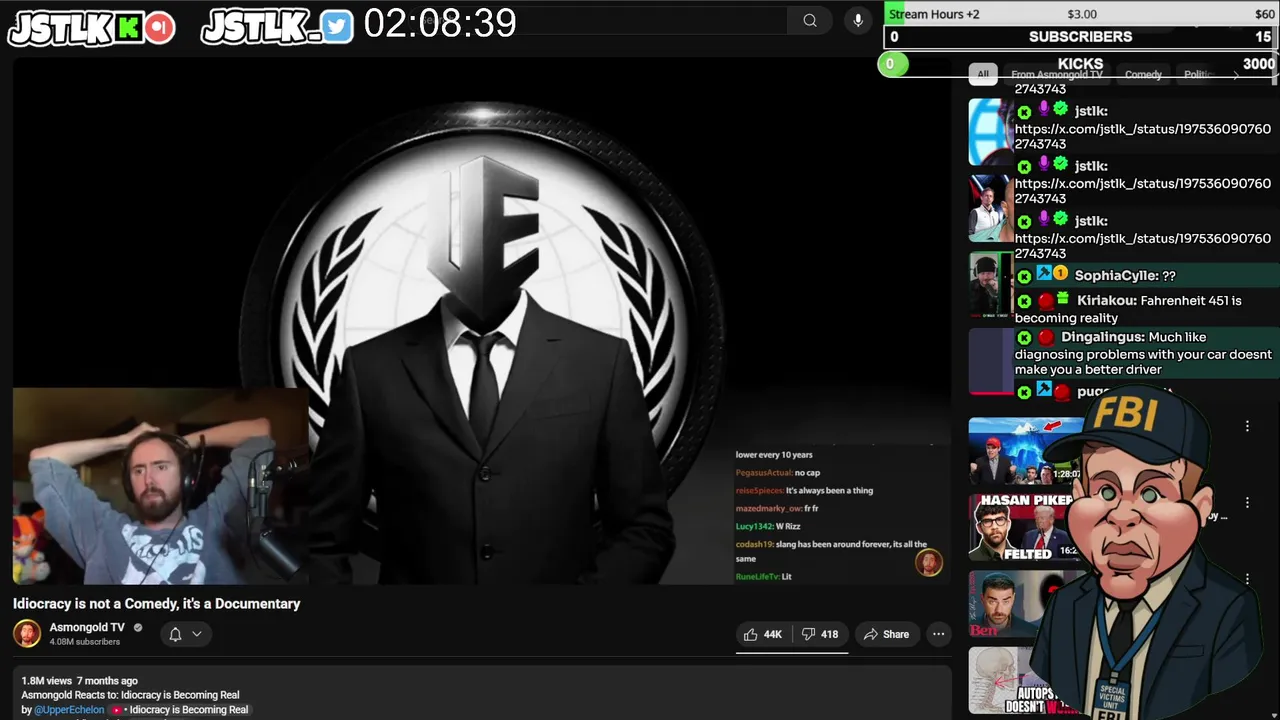Click the YouTube search input field

click(x=600, y=20)
